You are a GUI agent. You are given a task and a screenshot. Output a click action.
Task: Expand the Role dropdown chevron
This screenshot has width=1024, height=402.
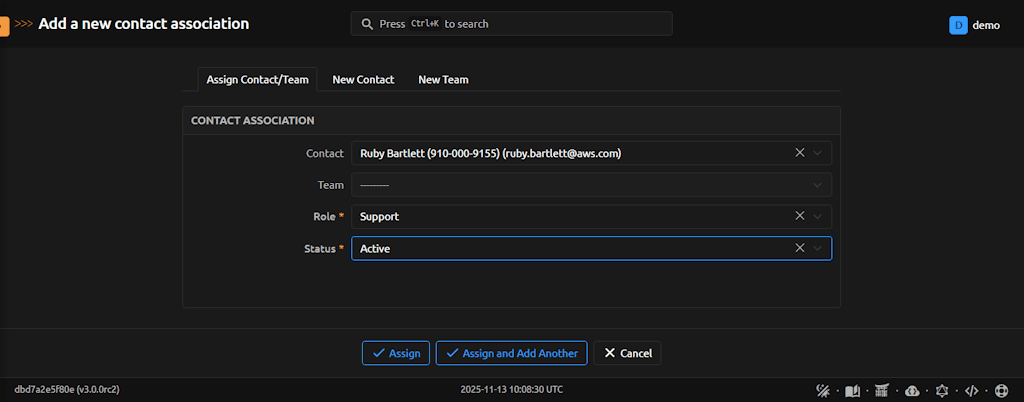pyautogui.click(x=818, y=216)
